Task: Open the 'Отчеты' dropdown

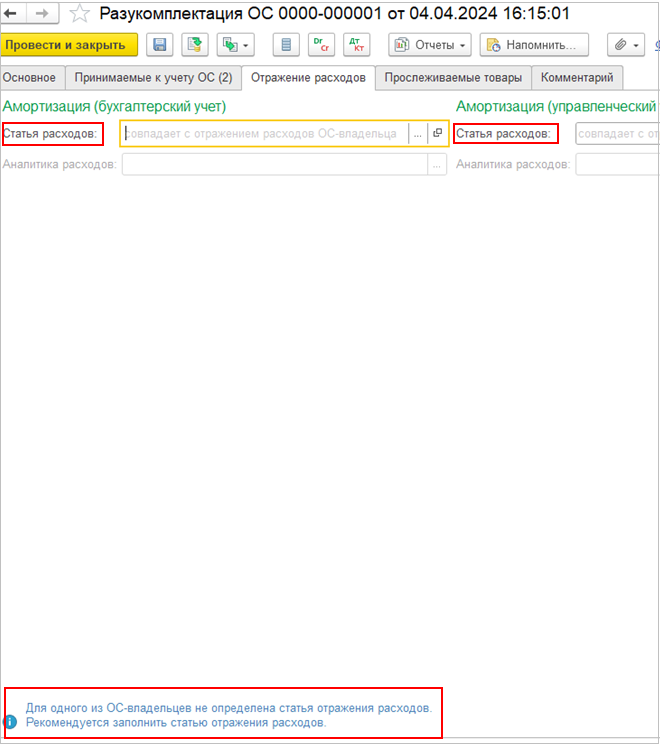Action: coord(430,45)
